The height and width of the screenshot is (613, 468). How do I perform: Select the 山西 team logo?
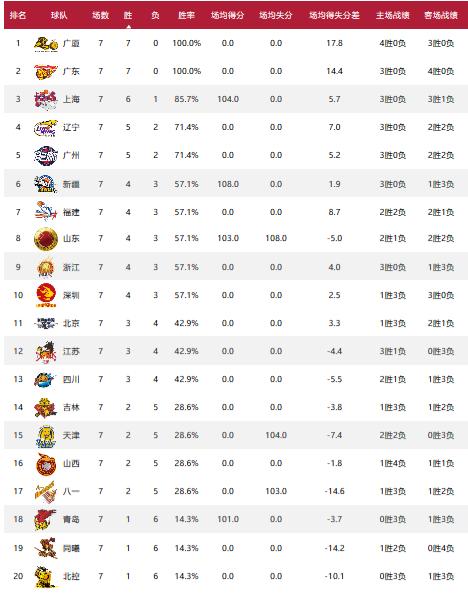[46, 464]
